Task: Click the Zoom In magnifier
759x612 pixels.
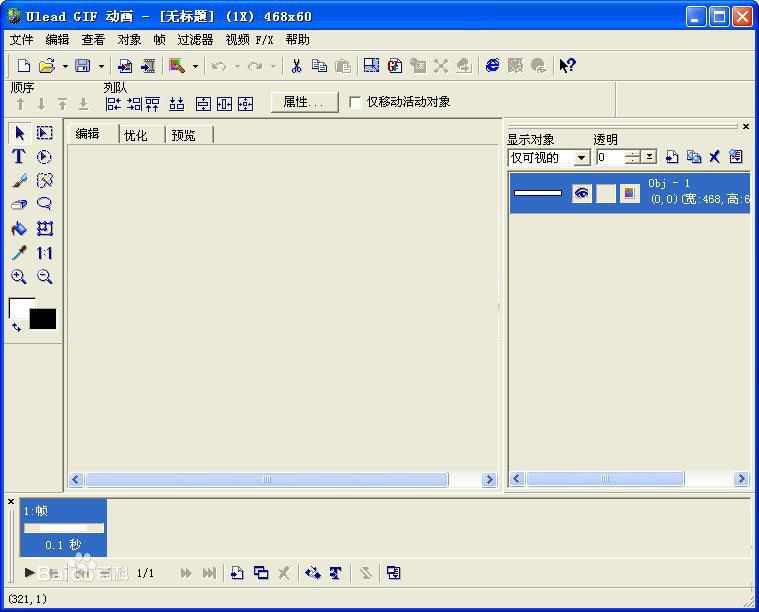Action: point(19,276)
